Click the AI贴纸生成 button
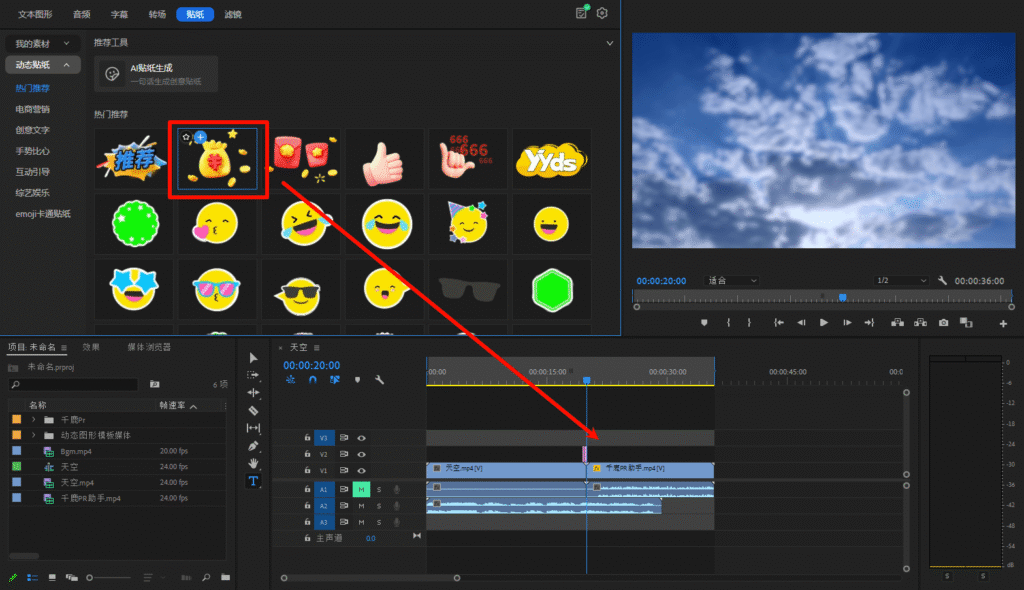 [156, 73]
